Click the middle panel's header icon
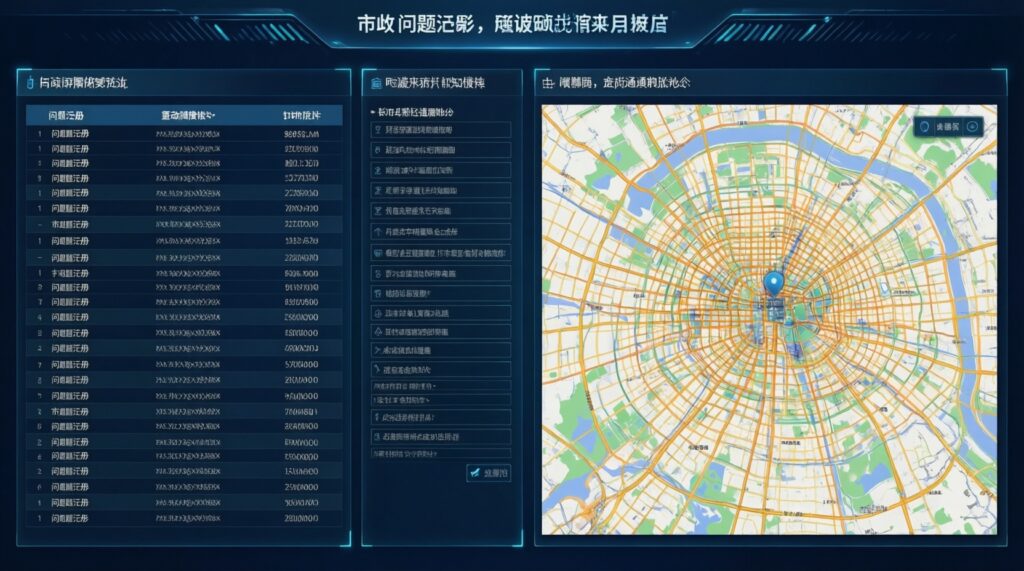Image resolution: width=1024 pixels, height=571 pixels. 376,83
